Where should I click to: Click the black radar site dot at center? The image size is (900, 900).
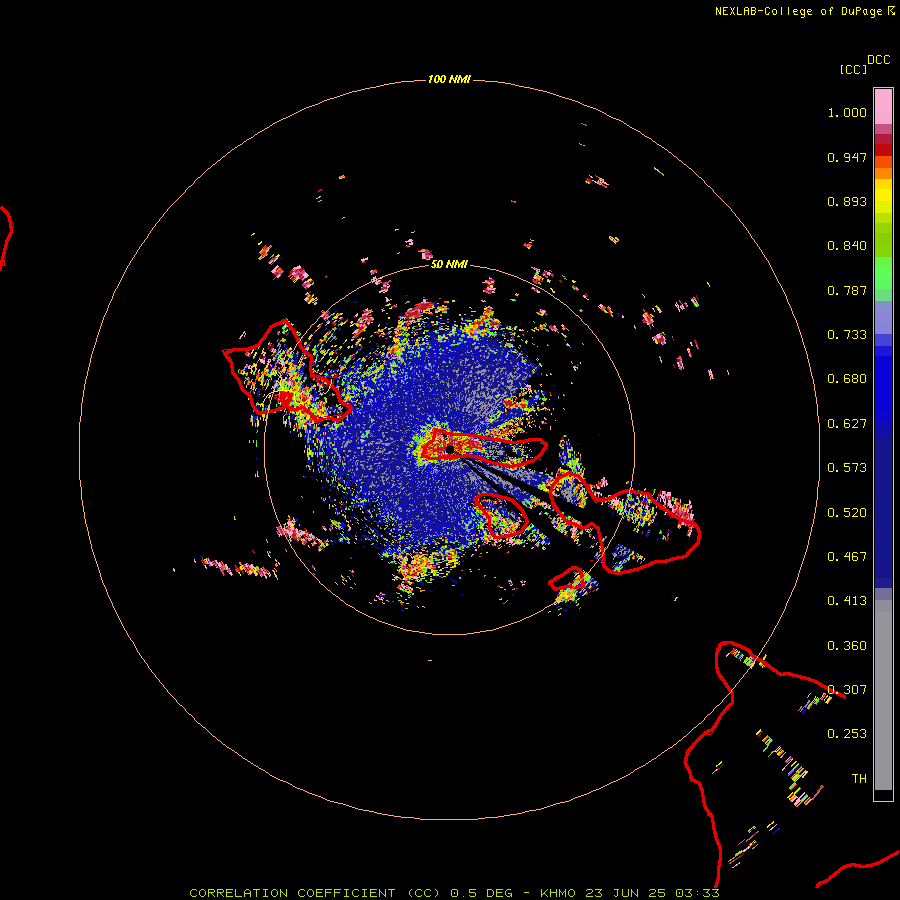point(450,449)
